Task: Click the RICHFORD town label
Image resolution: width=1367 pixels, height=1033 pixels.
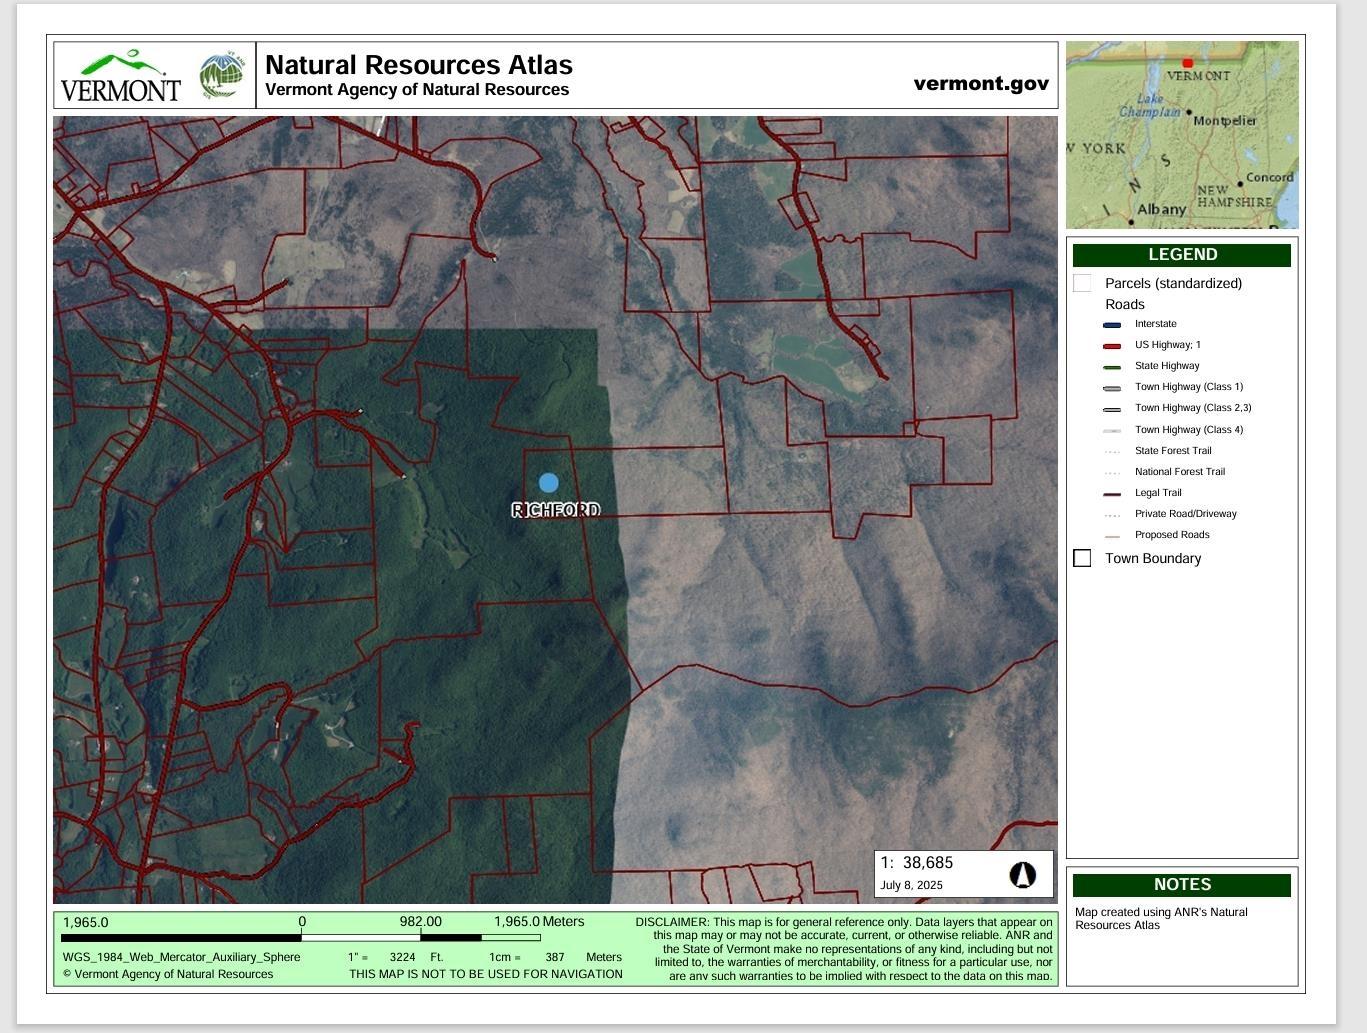Action: (x=556, y=510)
